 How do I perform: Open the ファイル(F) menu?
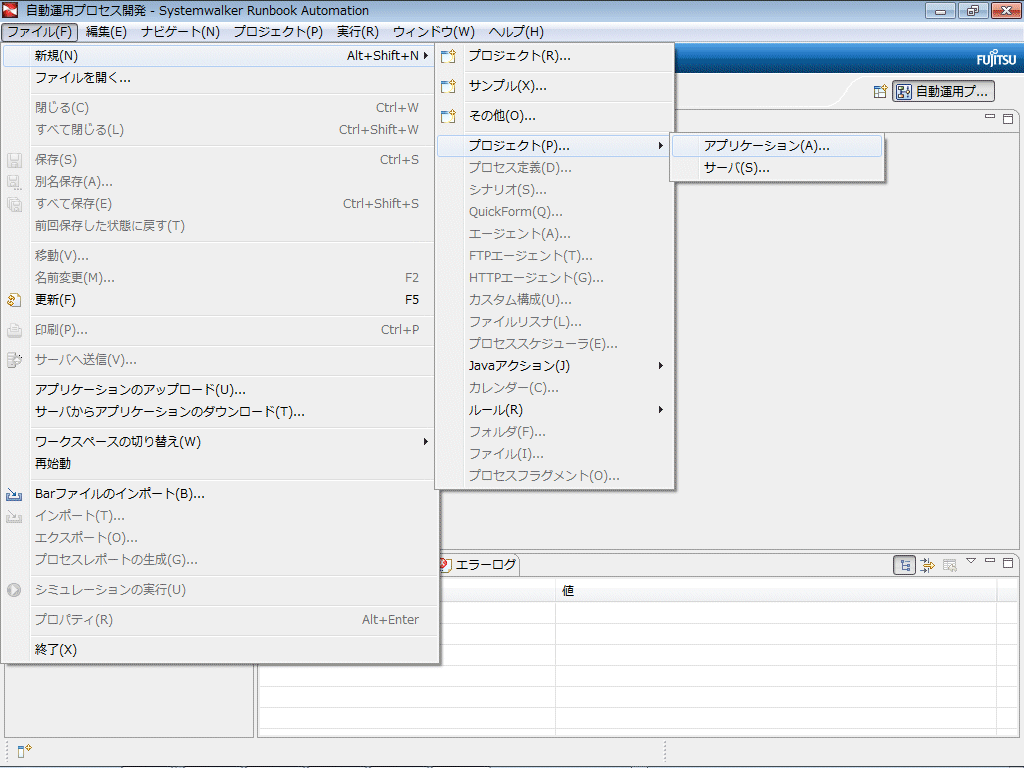coord(39,32)
